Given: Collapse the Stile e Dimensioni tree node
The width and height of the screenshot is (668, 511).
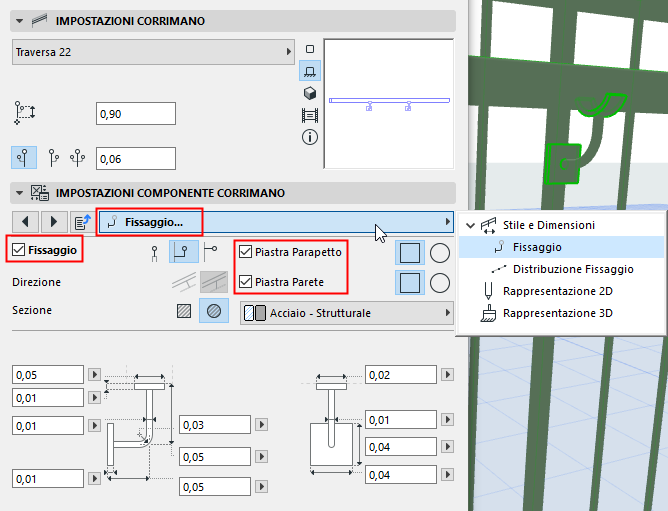Looking at the screenshot, I should (x=470, y=225).
